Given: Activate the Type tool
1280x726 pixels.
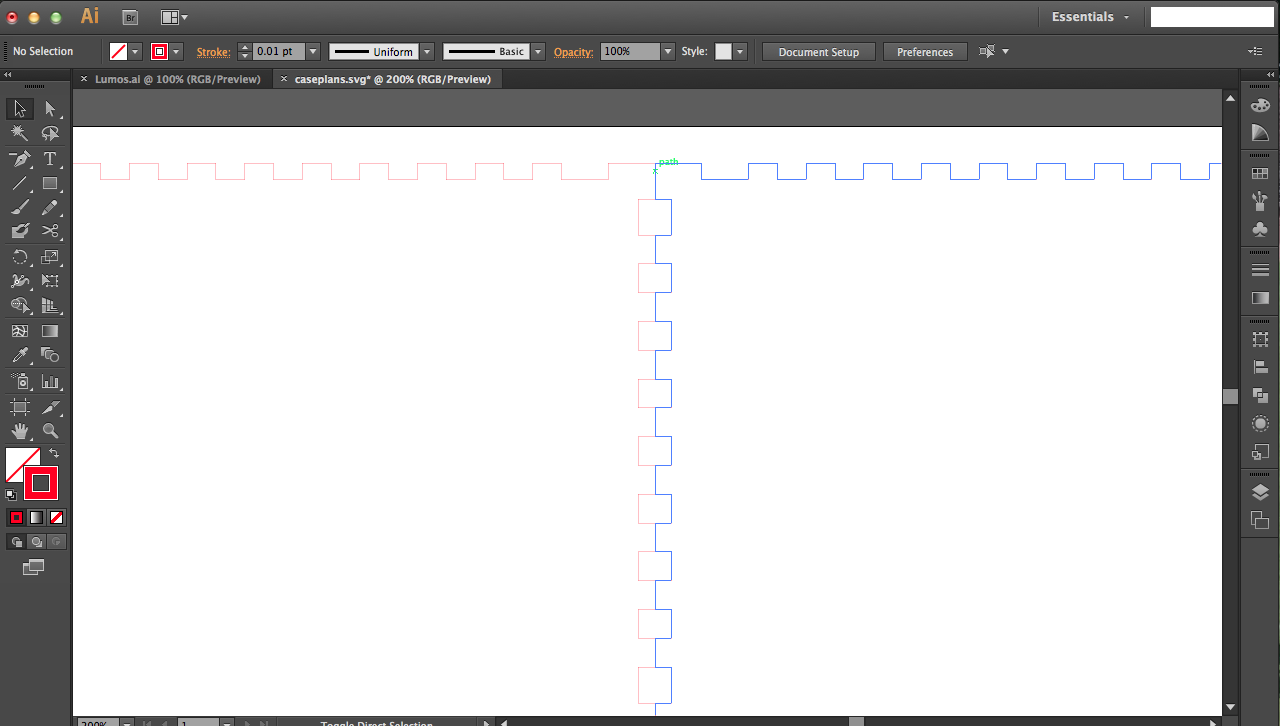Looking at the screenshot, I should click(50, 158).
